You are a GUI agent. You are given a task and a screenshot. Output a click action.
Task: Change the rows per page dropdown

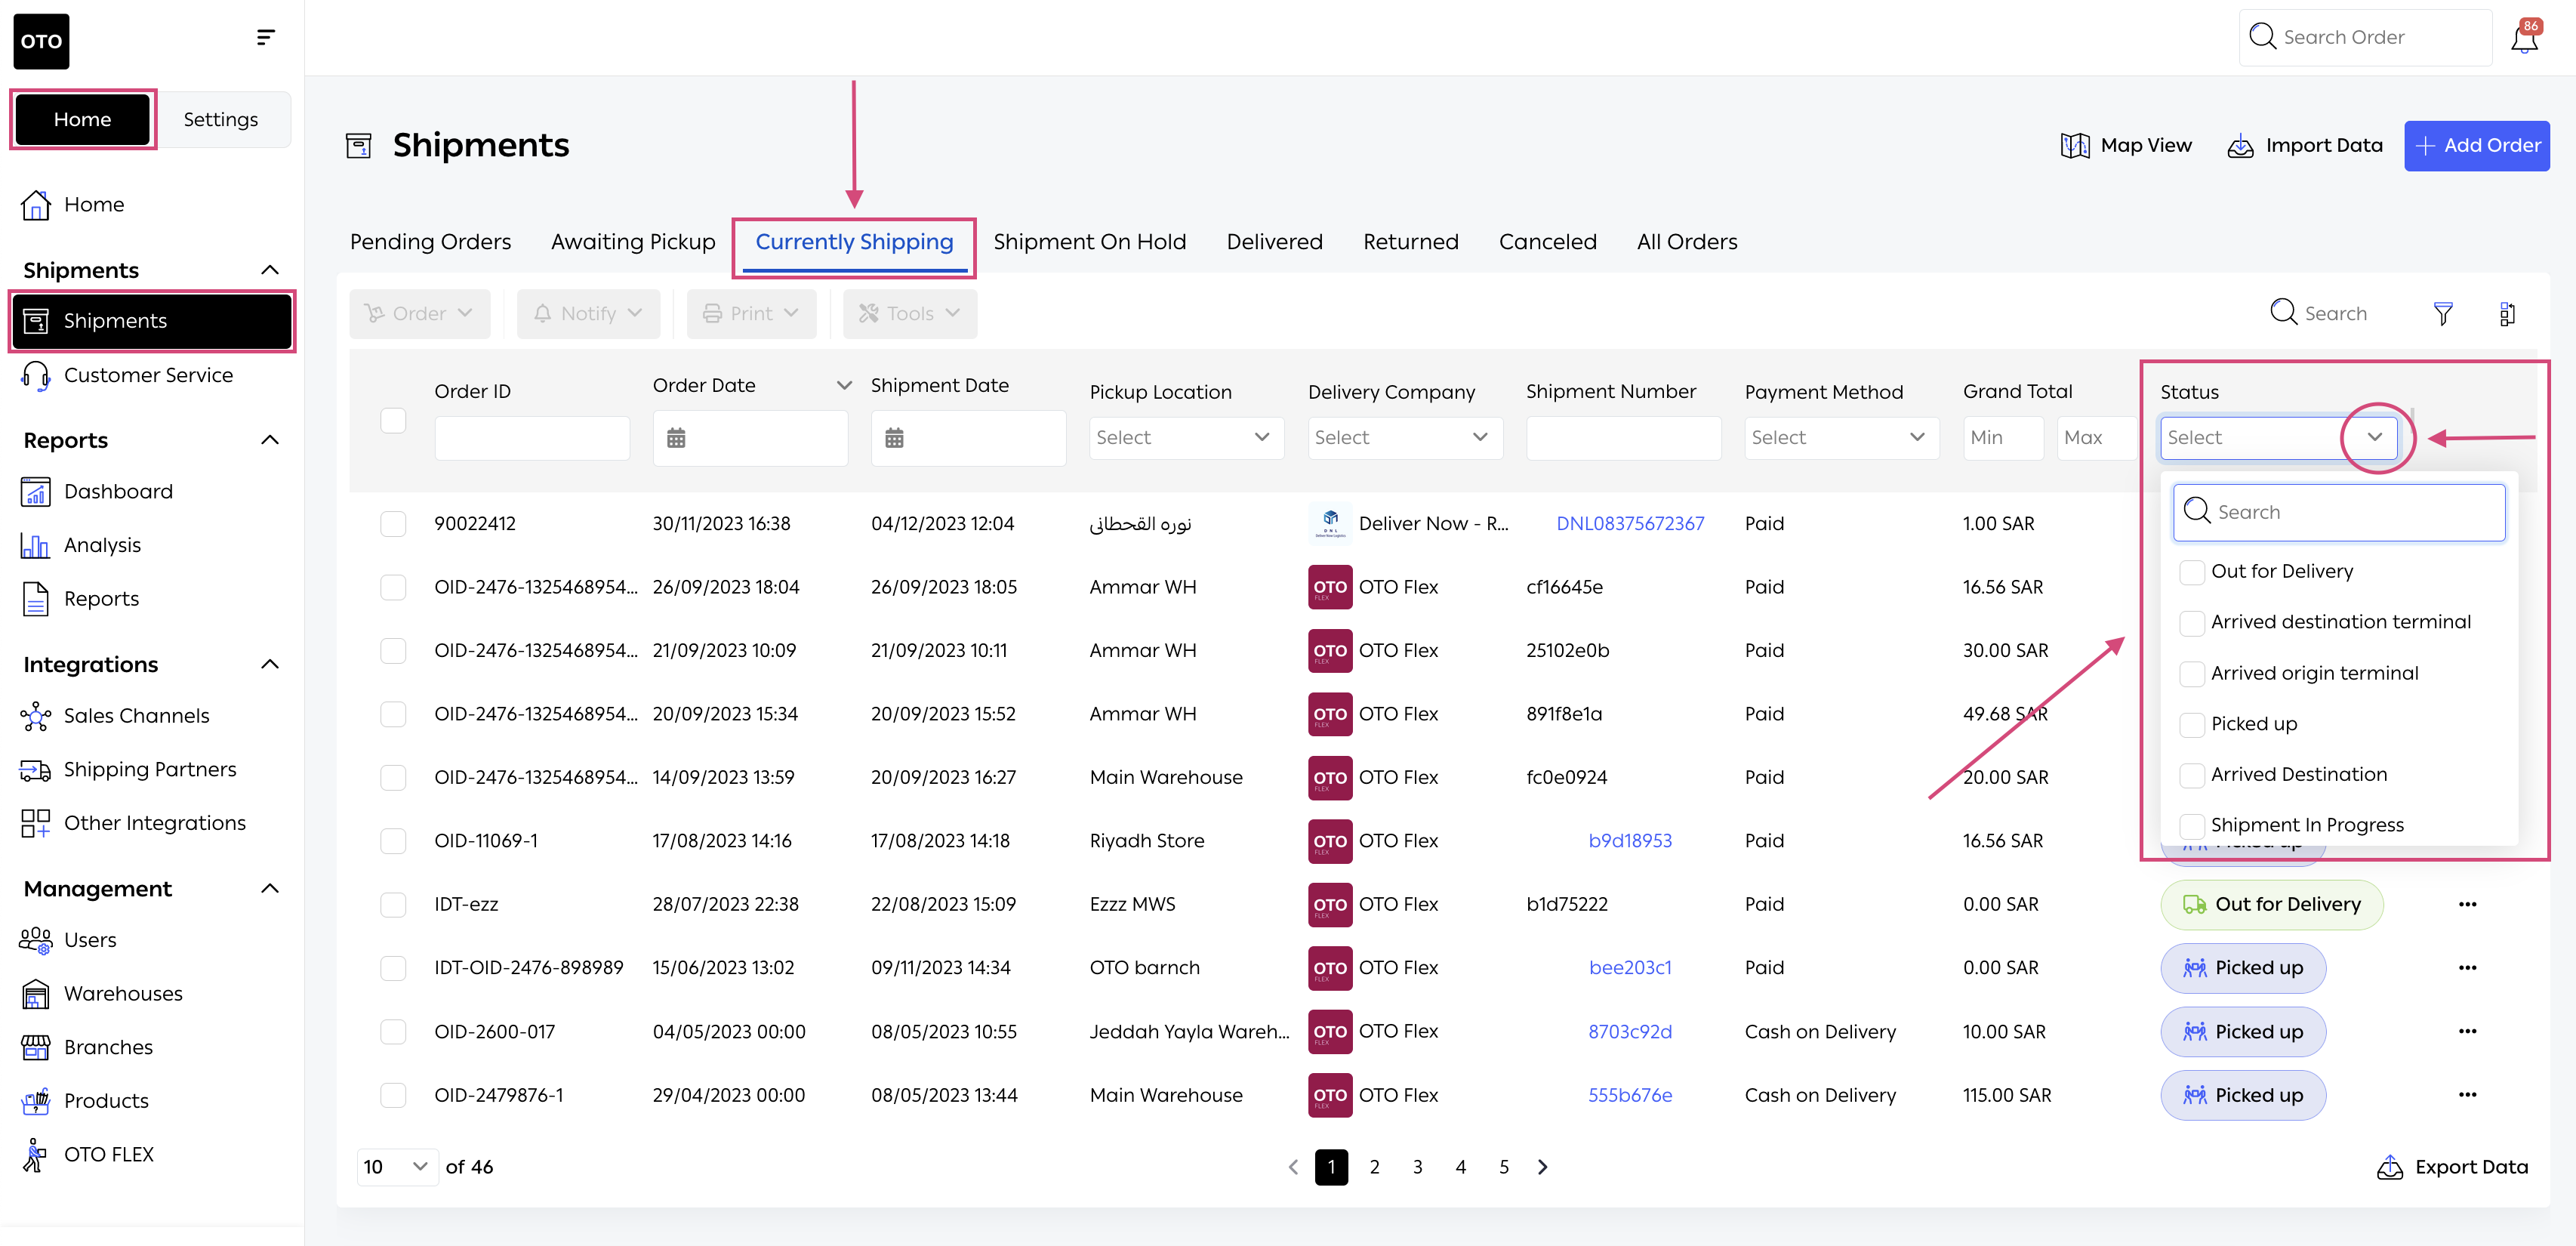tap(396, 1167)
